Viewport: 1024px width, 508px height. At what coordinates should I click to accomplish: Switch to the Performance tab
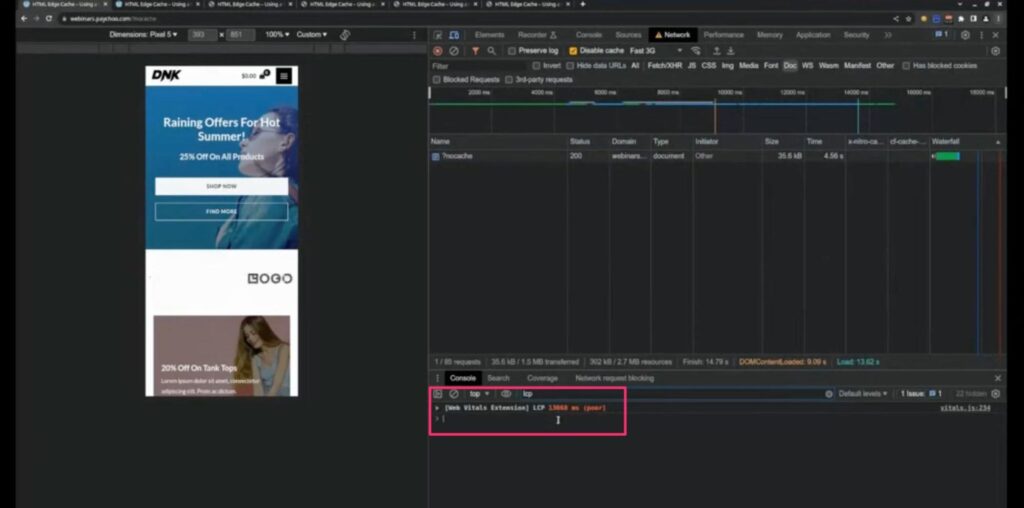pos(723,35)
